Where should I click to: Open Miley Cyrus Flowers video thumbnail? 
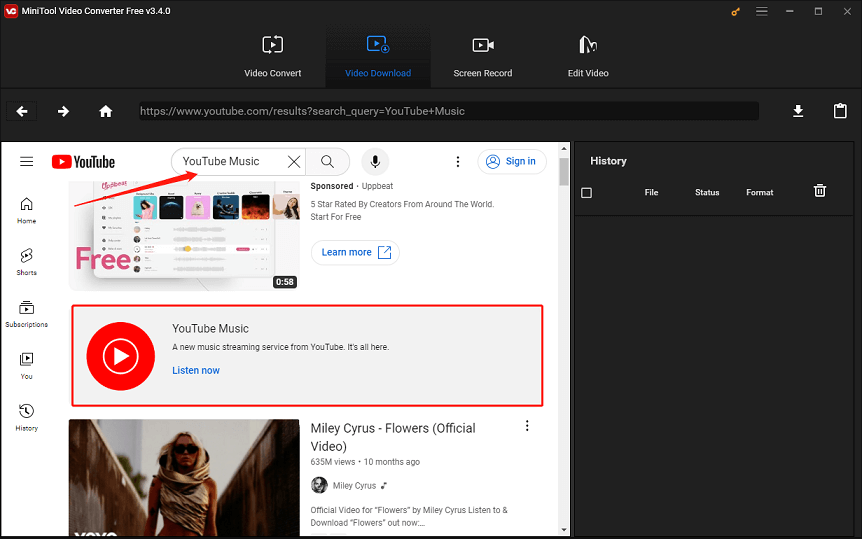pyautogui.click(x=184, y=477)
